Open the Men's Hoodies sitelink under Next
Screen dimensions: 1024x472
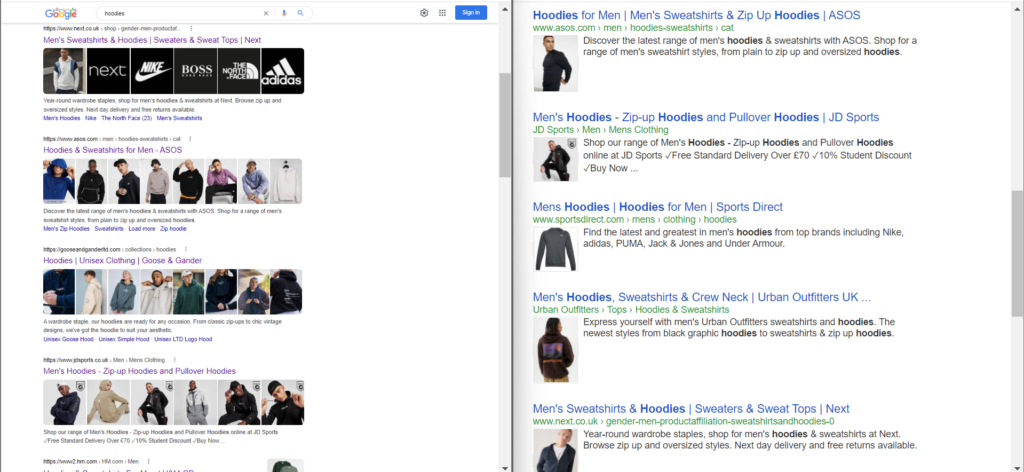(61, 118)
